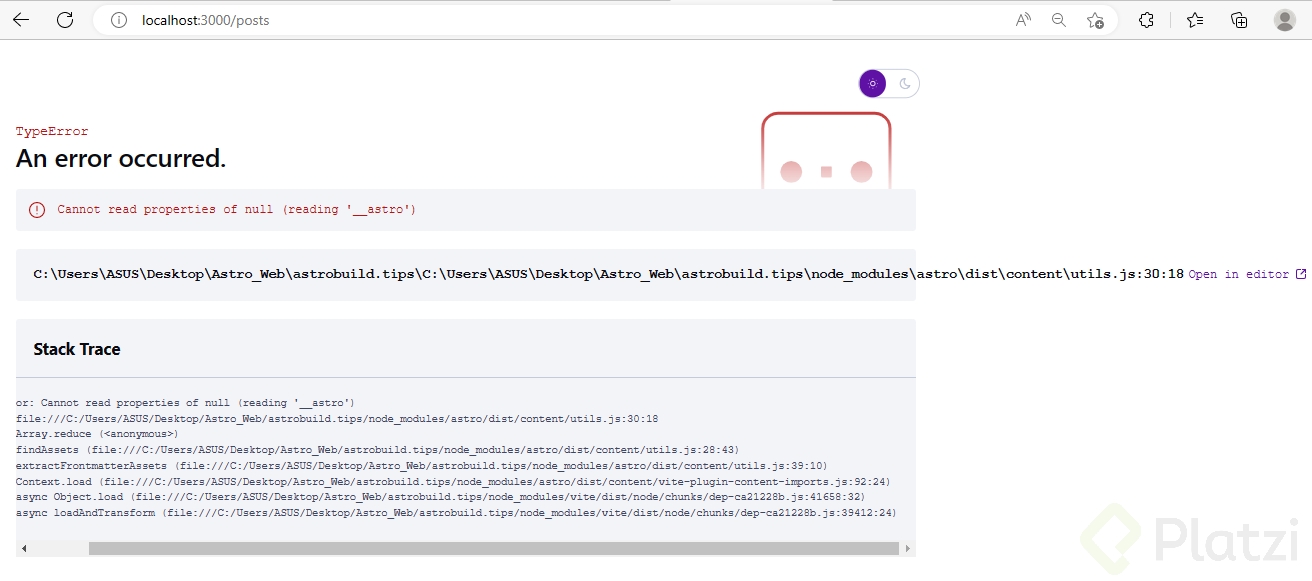Reload the page with the refresh icon
1312x581 pixels.
pos(65,20)
